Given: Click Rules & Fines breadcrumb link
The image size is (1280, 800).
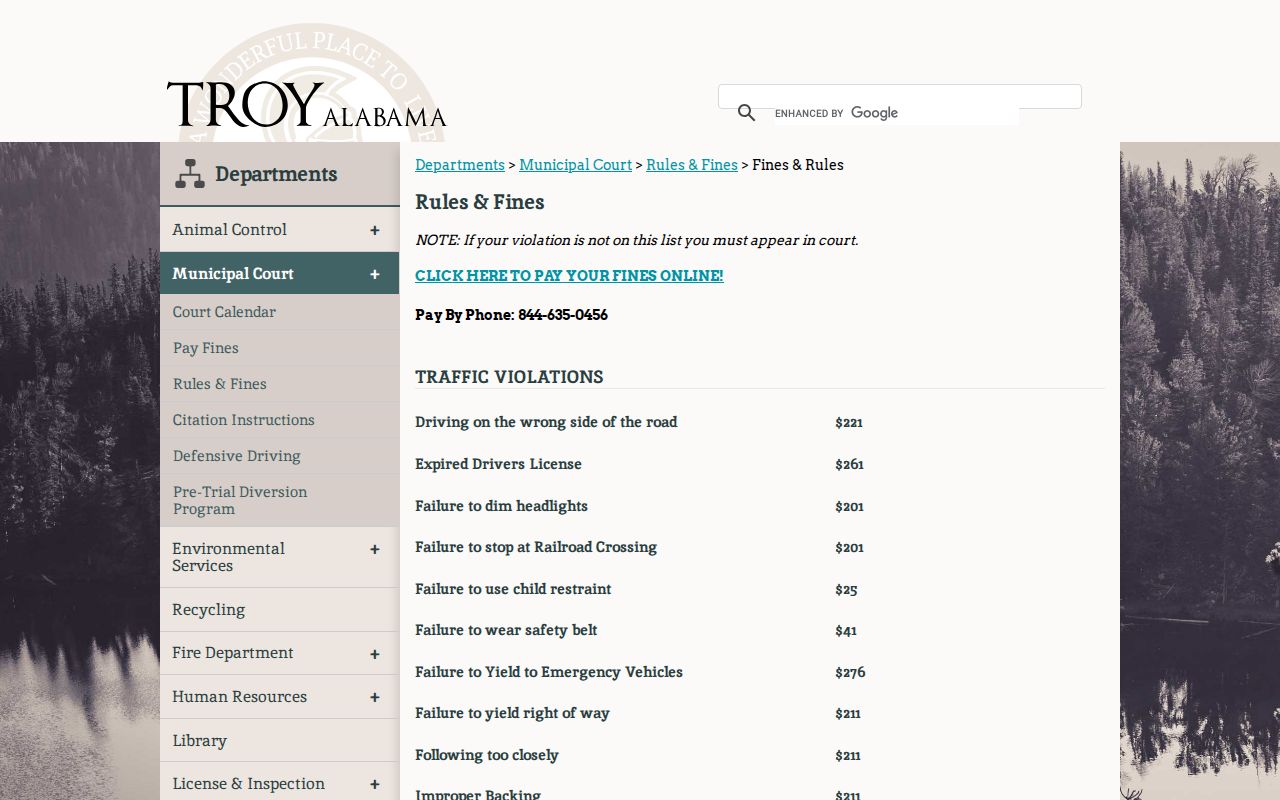Looking at the screenshot, I should click(692, 165).
